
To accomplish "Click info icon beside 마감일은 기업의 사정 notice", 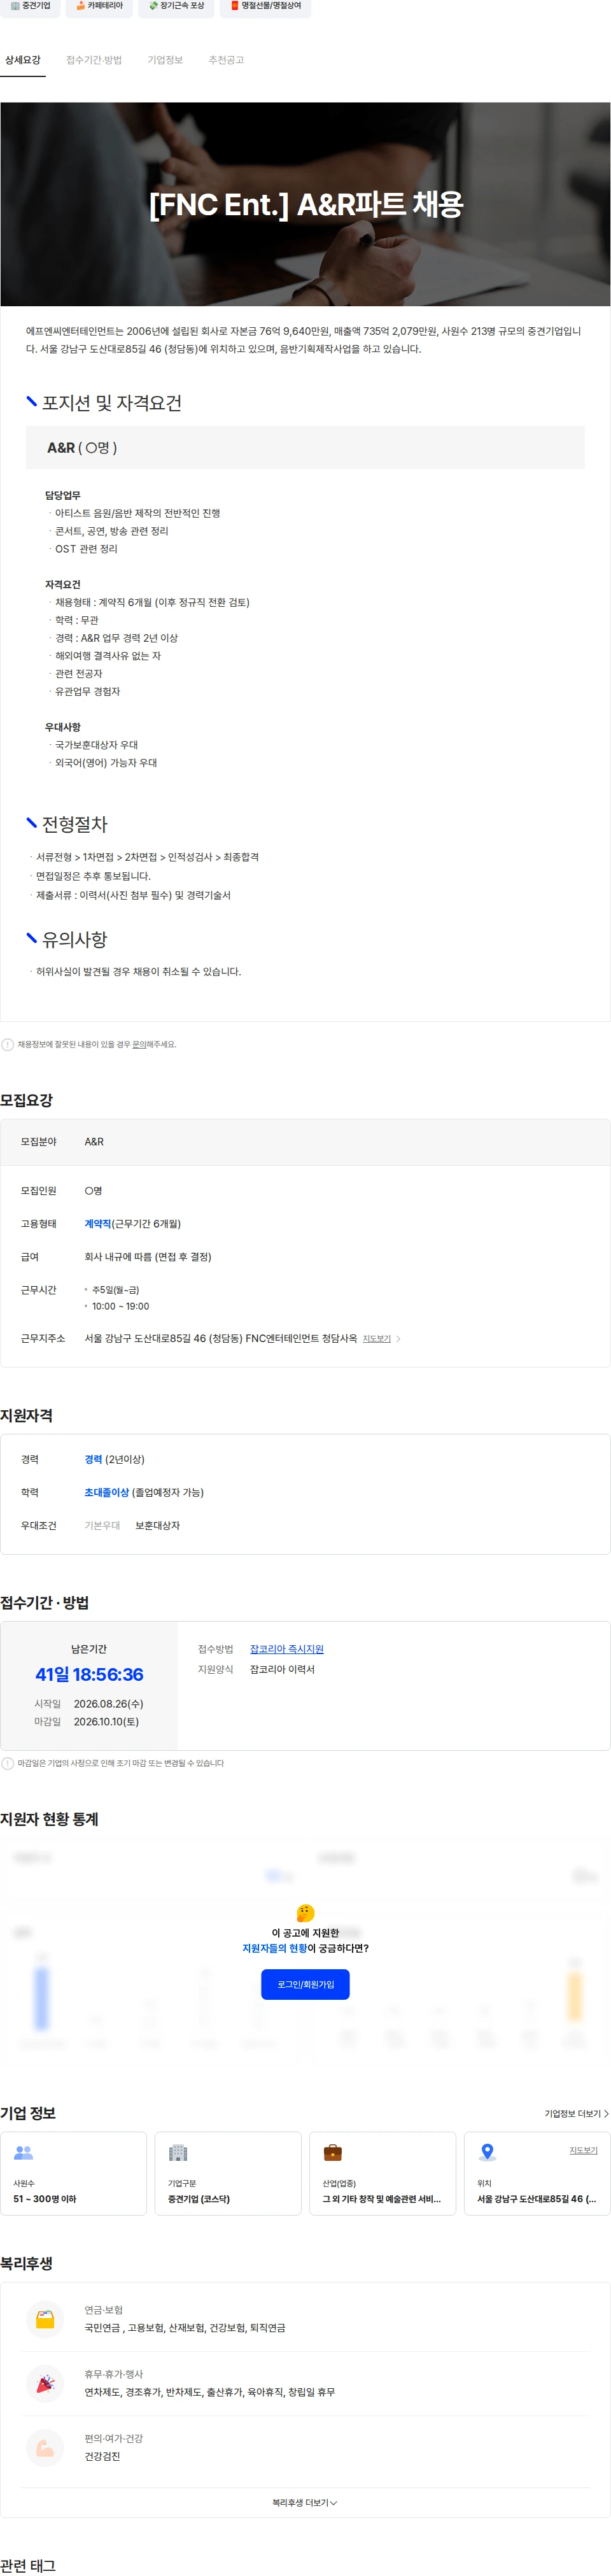I will [8, 1763].
